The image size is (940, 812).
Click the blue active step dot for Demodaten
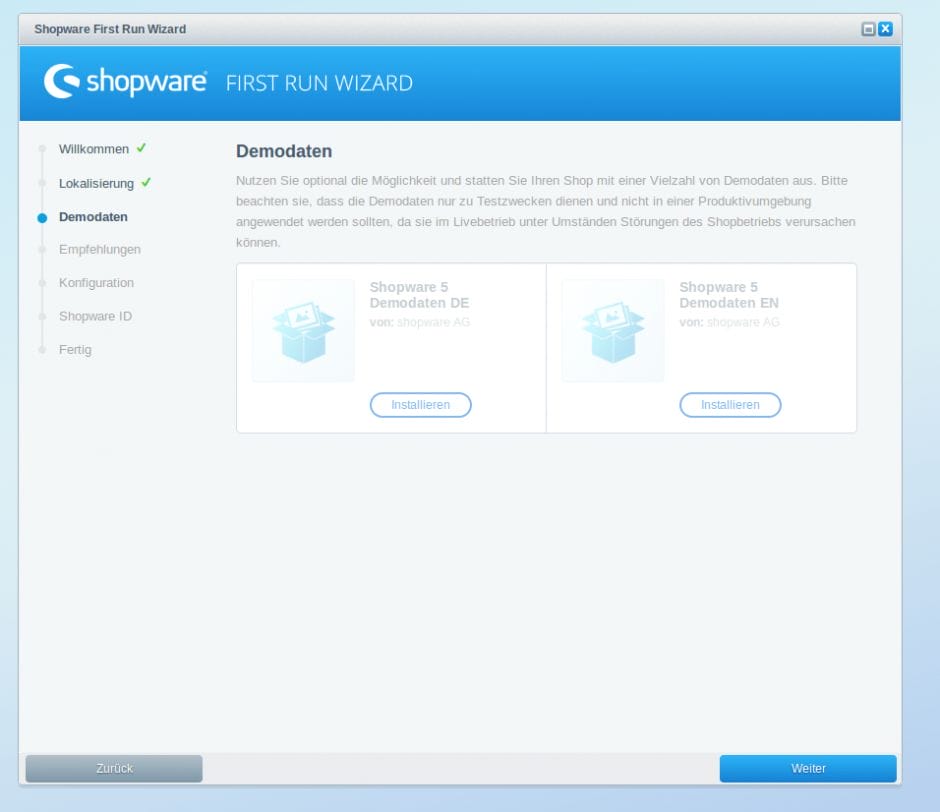tap(42, 217)
